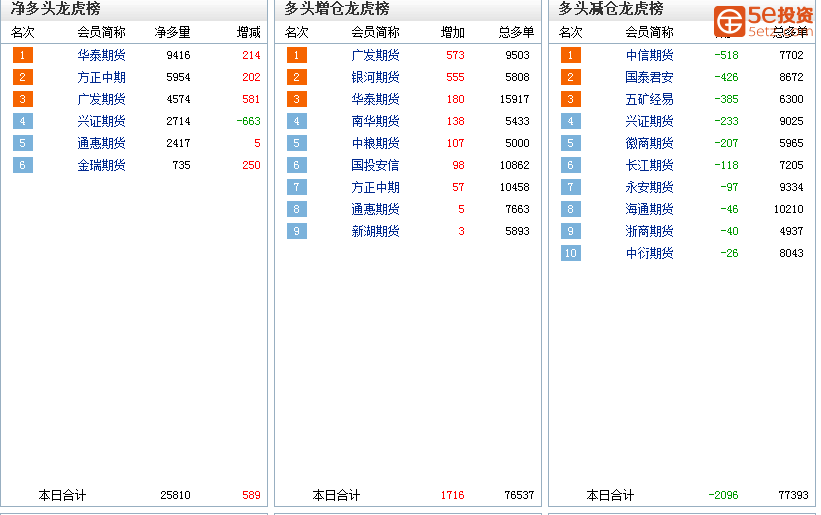Click rank 3 badge beside 五矿经易
This screenshot has width=821, height=515.
[571, 99]
